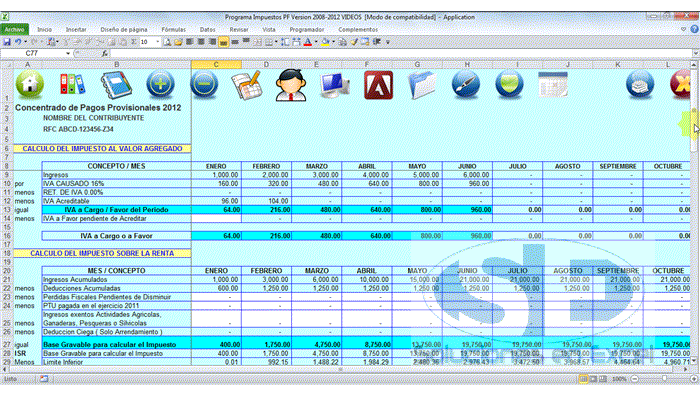Open the Programador ribbon tab
Viewport: 700px width, 394px height.
click(307, 29)
